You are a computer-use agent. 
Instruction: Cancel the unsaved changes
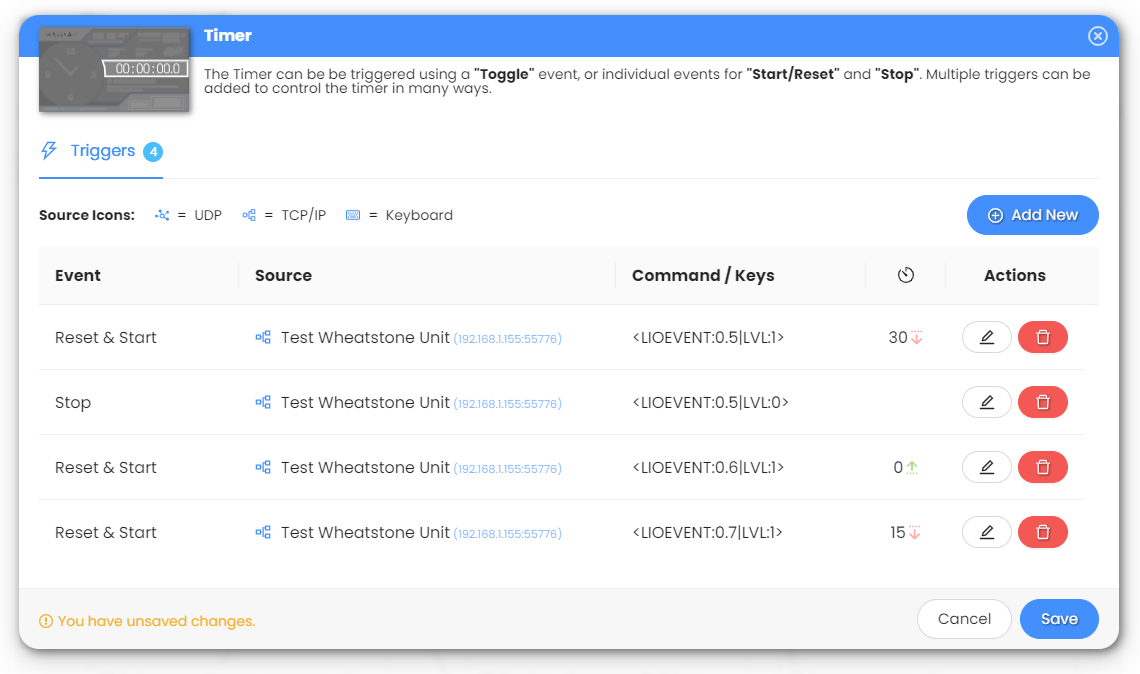click(x=964, y=619)
